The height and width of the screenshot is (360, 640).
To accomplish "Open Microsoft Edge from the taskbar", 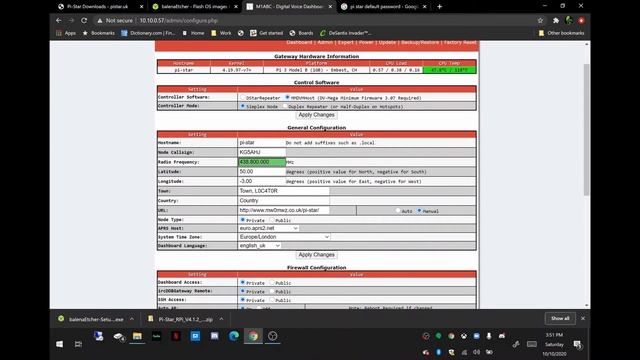I will [x=234, y=336].
